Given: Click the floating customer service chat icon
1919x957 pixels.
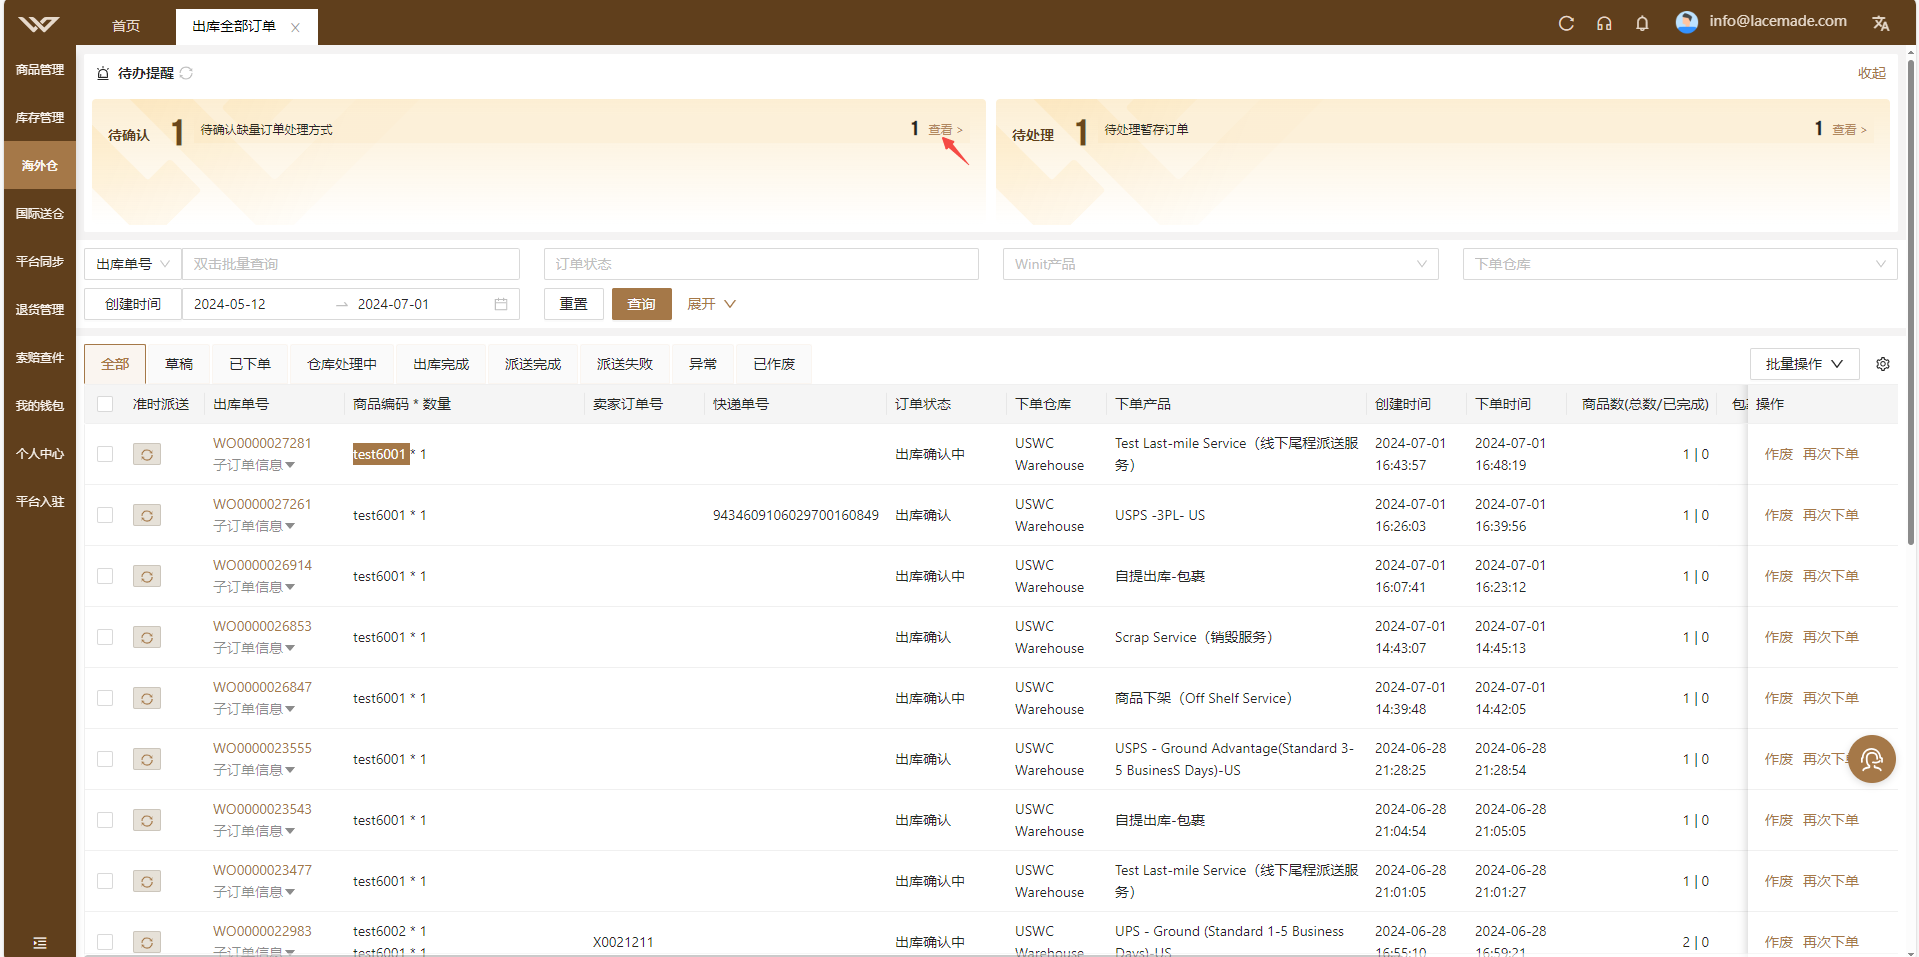Looking at the screenshot, I should click(1871, 760).
